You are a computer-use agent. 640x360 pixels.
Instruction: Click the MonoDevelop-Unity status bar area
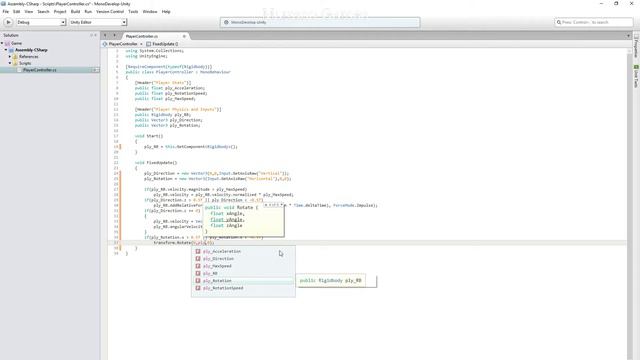point(320,22)
